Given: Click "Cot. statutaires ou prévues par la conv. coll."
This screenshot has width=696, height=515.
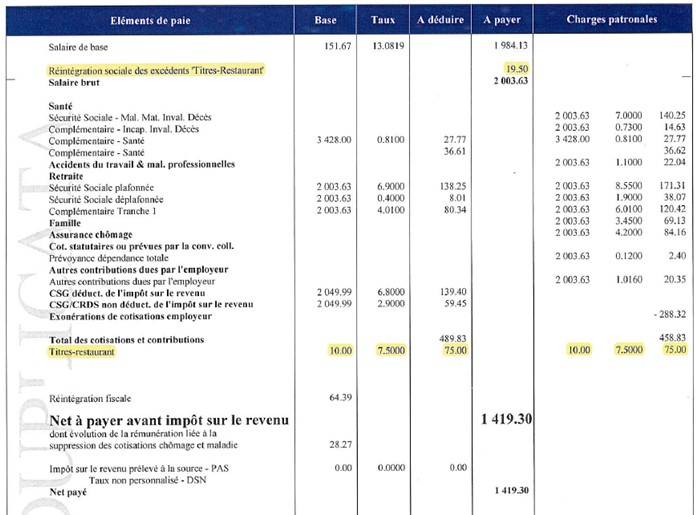Looking at the screenshot, I should (141, 246).
